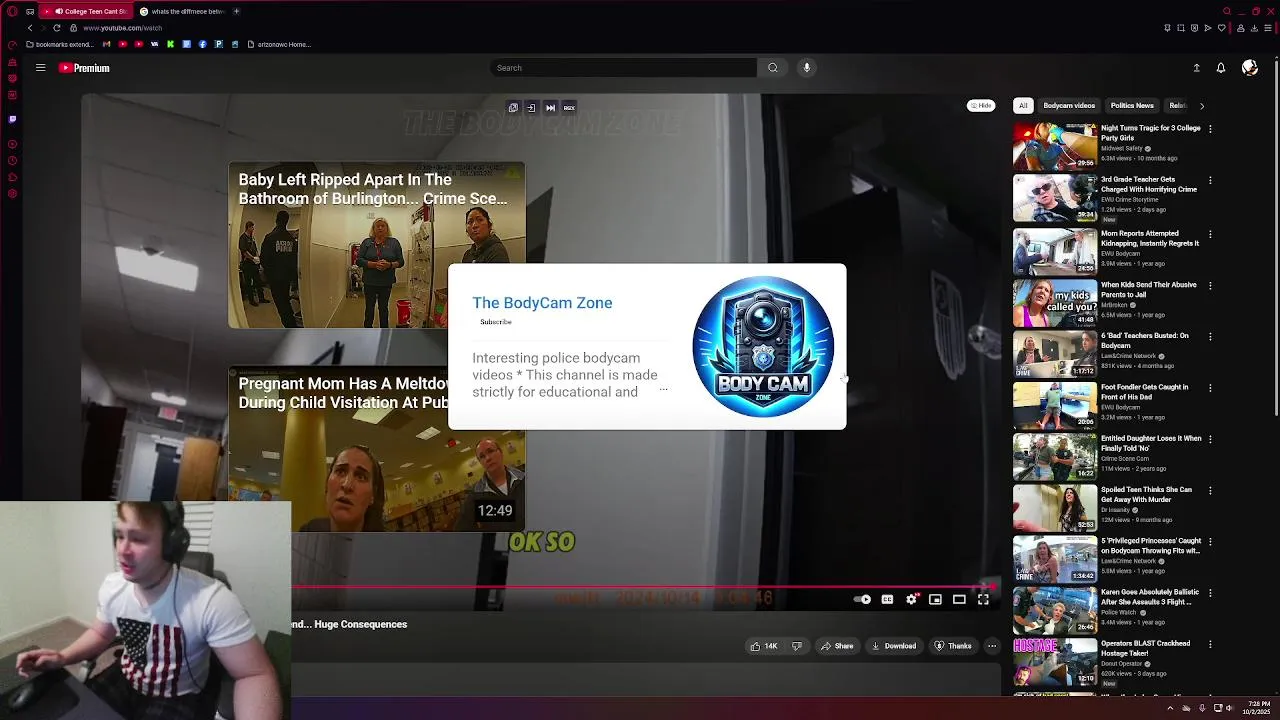Screen dimensions: 1280x720
Task: Switch to theater mode
Action: point(959,600)
